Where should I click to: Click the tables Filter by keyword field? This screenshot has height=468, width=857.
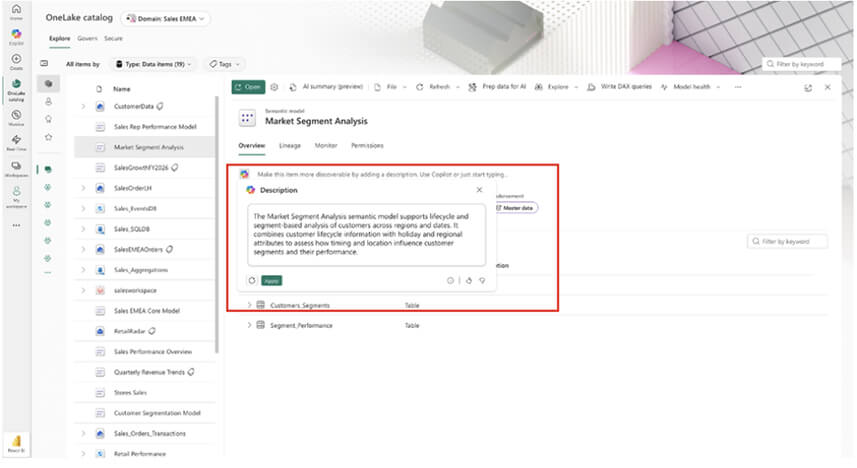coord(787,241)
